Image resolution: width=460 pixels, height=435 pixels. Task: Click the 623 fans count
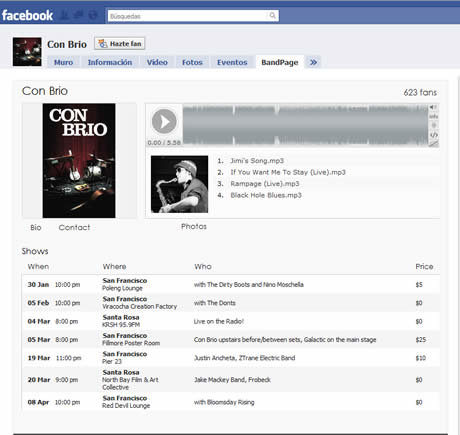point(420,92)
